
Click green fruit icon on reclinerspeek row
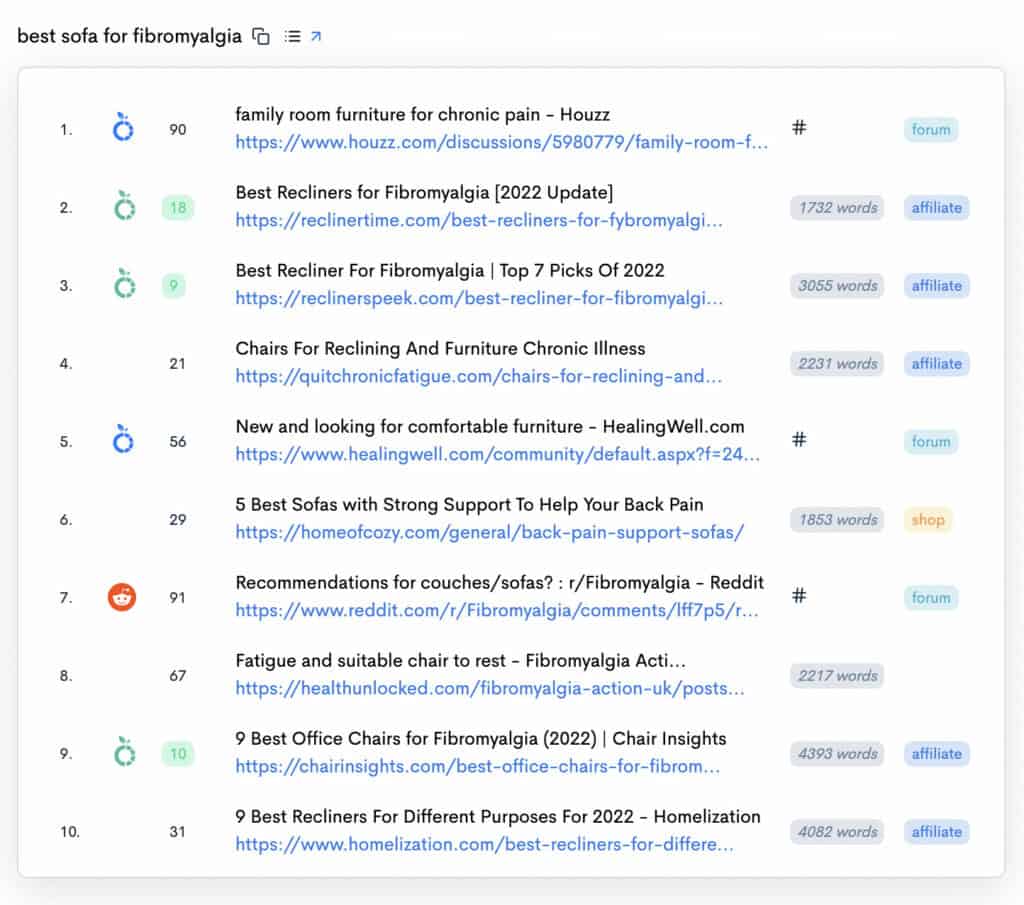pos(124,284)
